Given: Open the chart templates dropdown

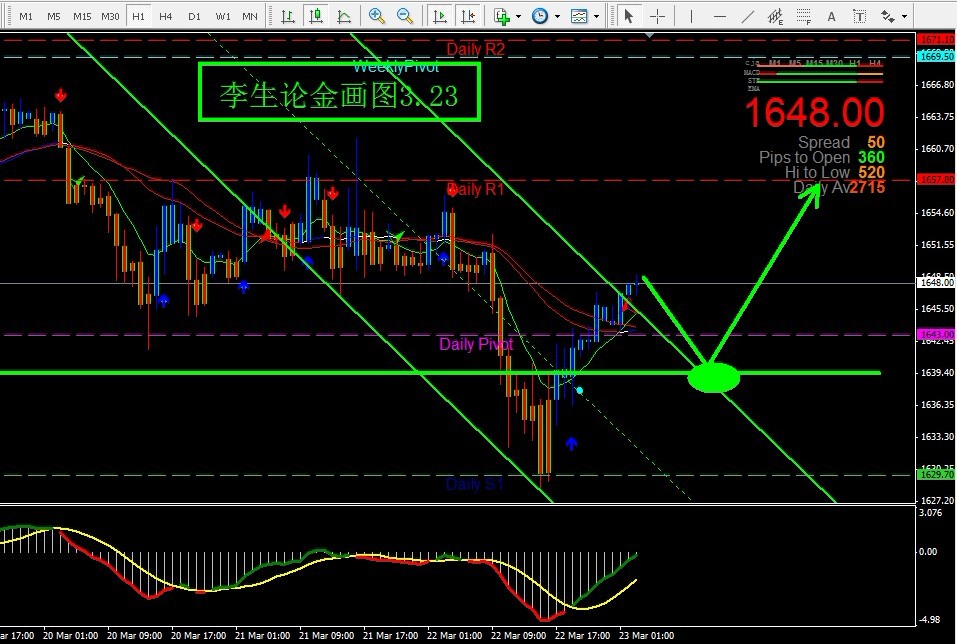Looking at the screenshot, I should click(x=582, y=16).
